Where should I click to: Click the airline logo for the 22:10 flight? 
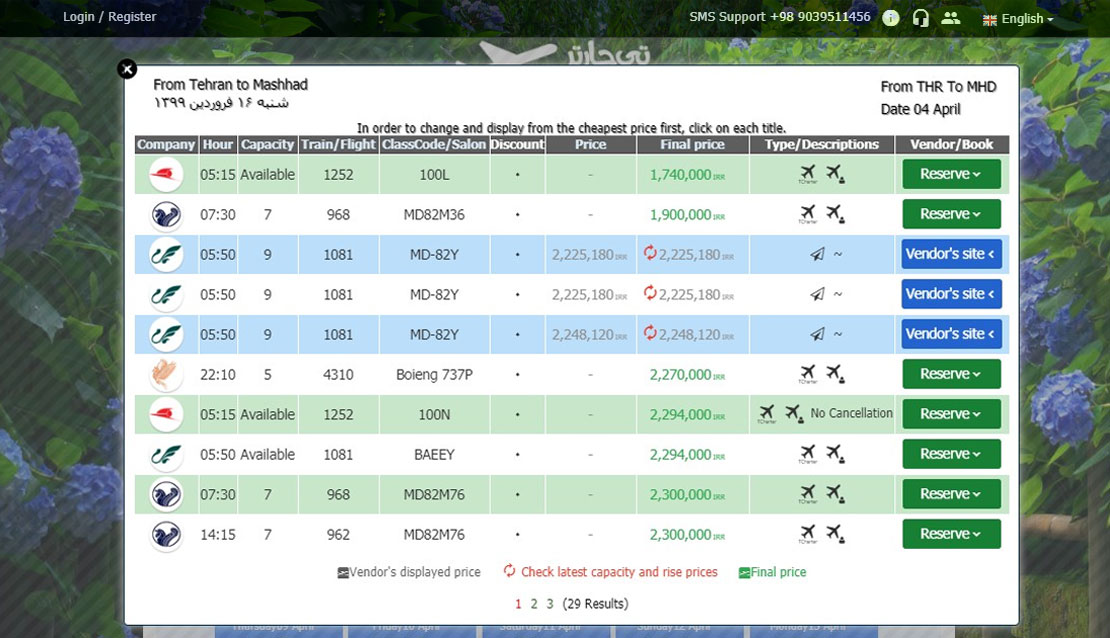coord(166,375)
